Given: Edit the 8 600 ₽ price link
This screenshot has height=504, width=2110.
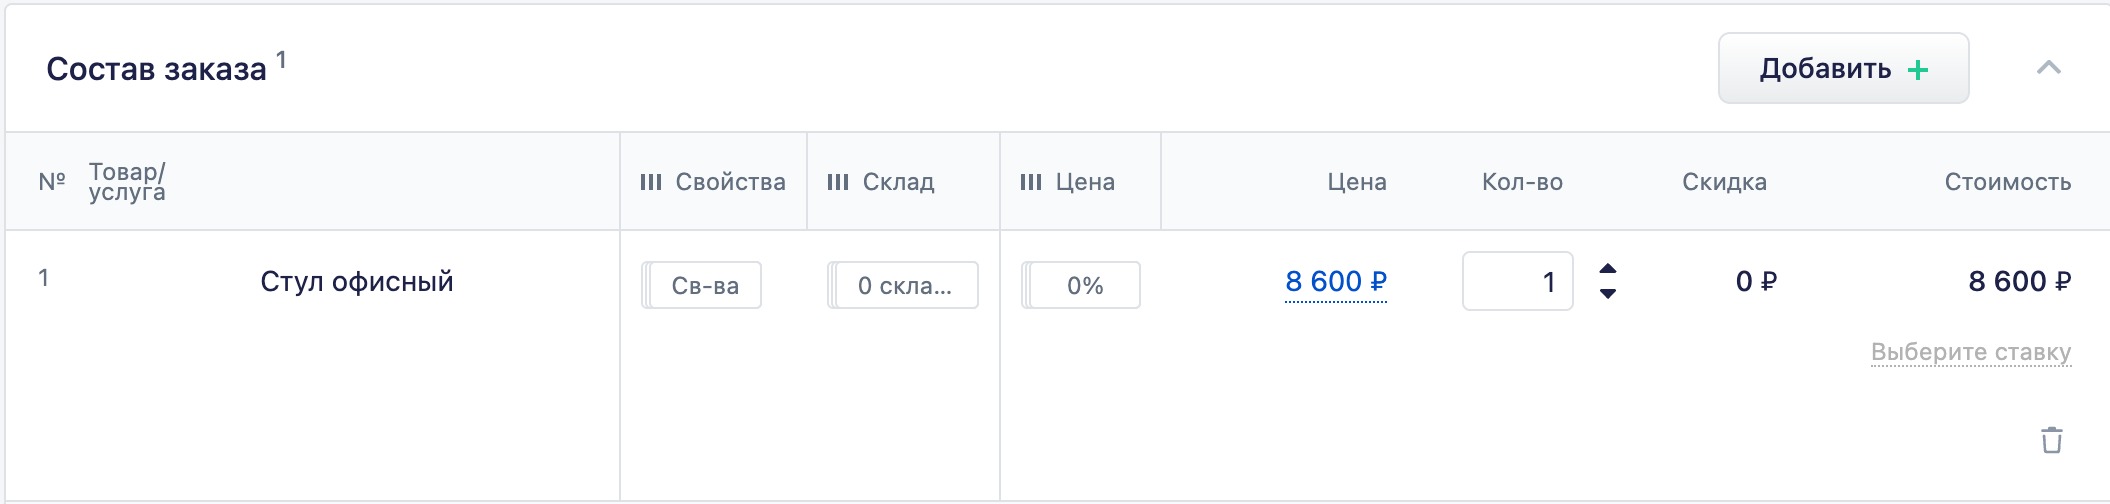Looking at the screenshot, I should 1336,282.
